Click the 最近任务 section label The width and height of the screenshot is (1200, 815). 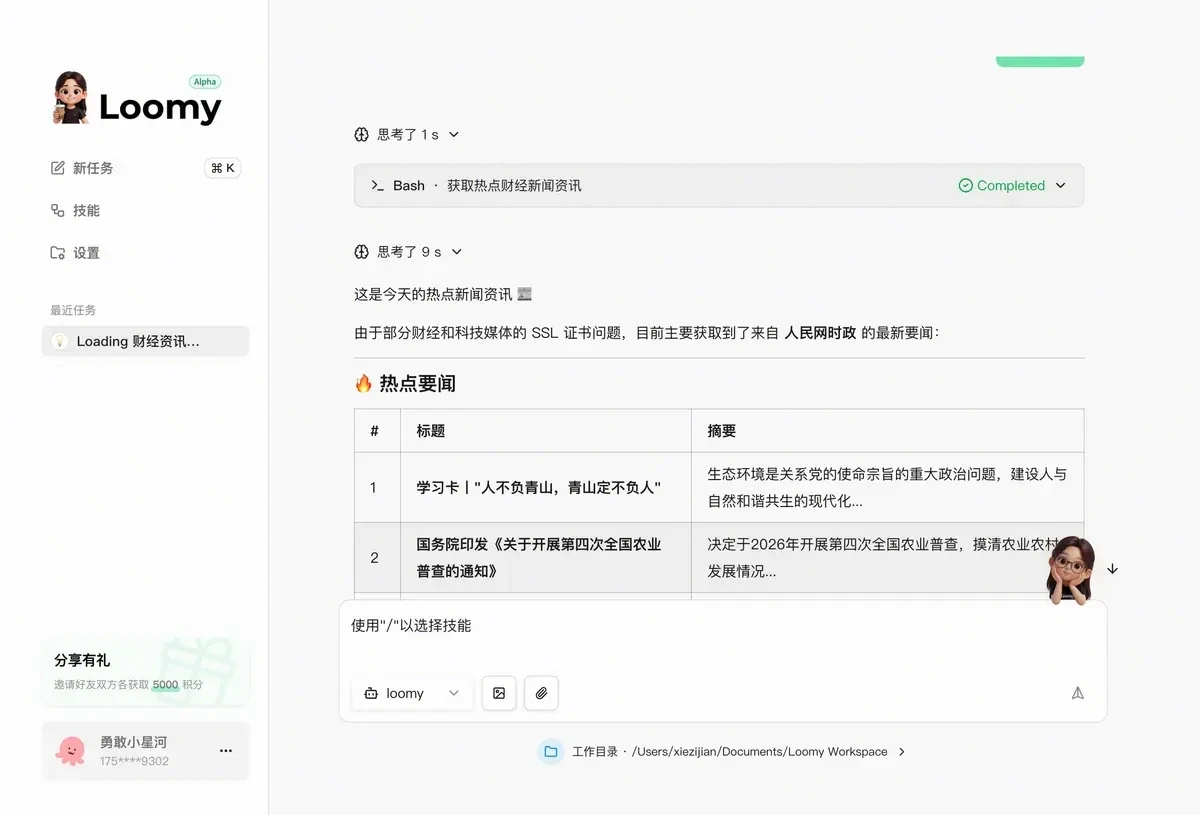(x=73, y=310)
